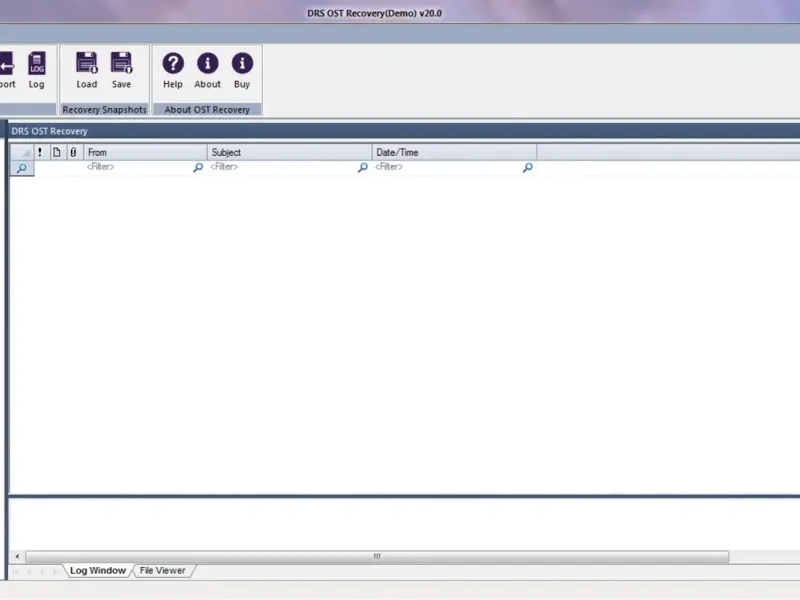Click the Subject filter search icon
This screenshot has height=600, width=800.
(x=363, y=167)
